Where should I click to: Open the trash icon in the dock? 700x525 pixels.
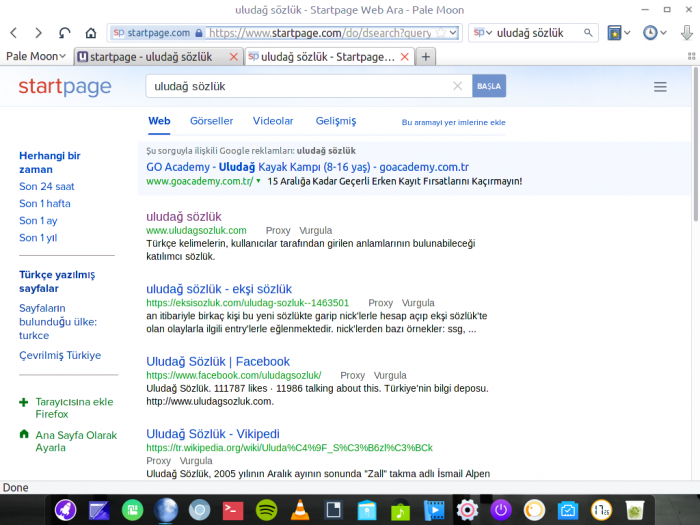[x=635, y=510]
